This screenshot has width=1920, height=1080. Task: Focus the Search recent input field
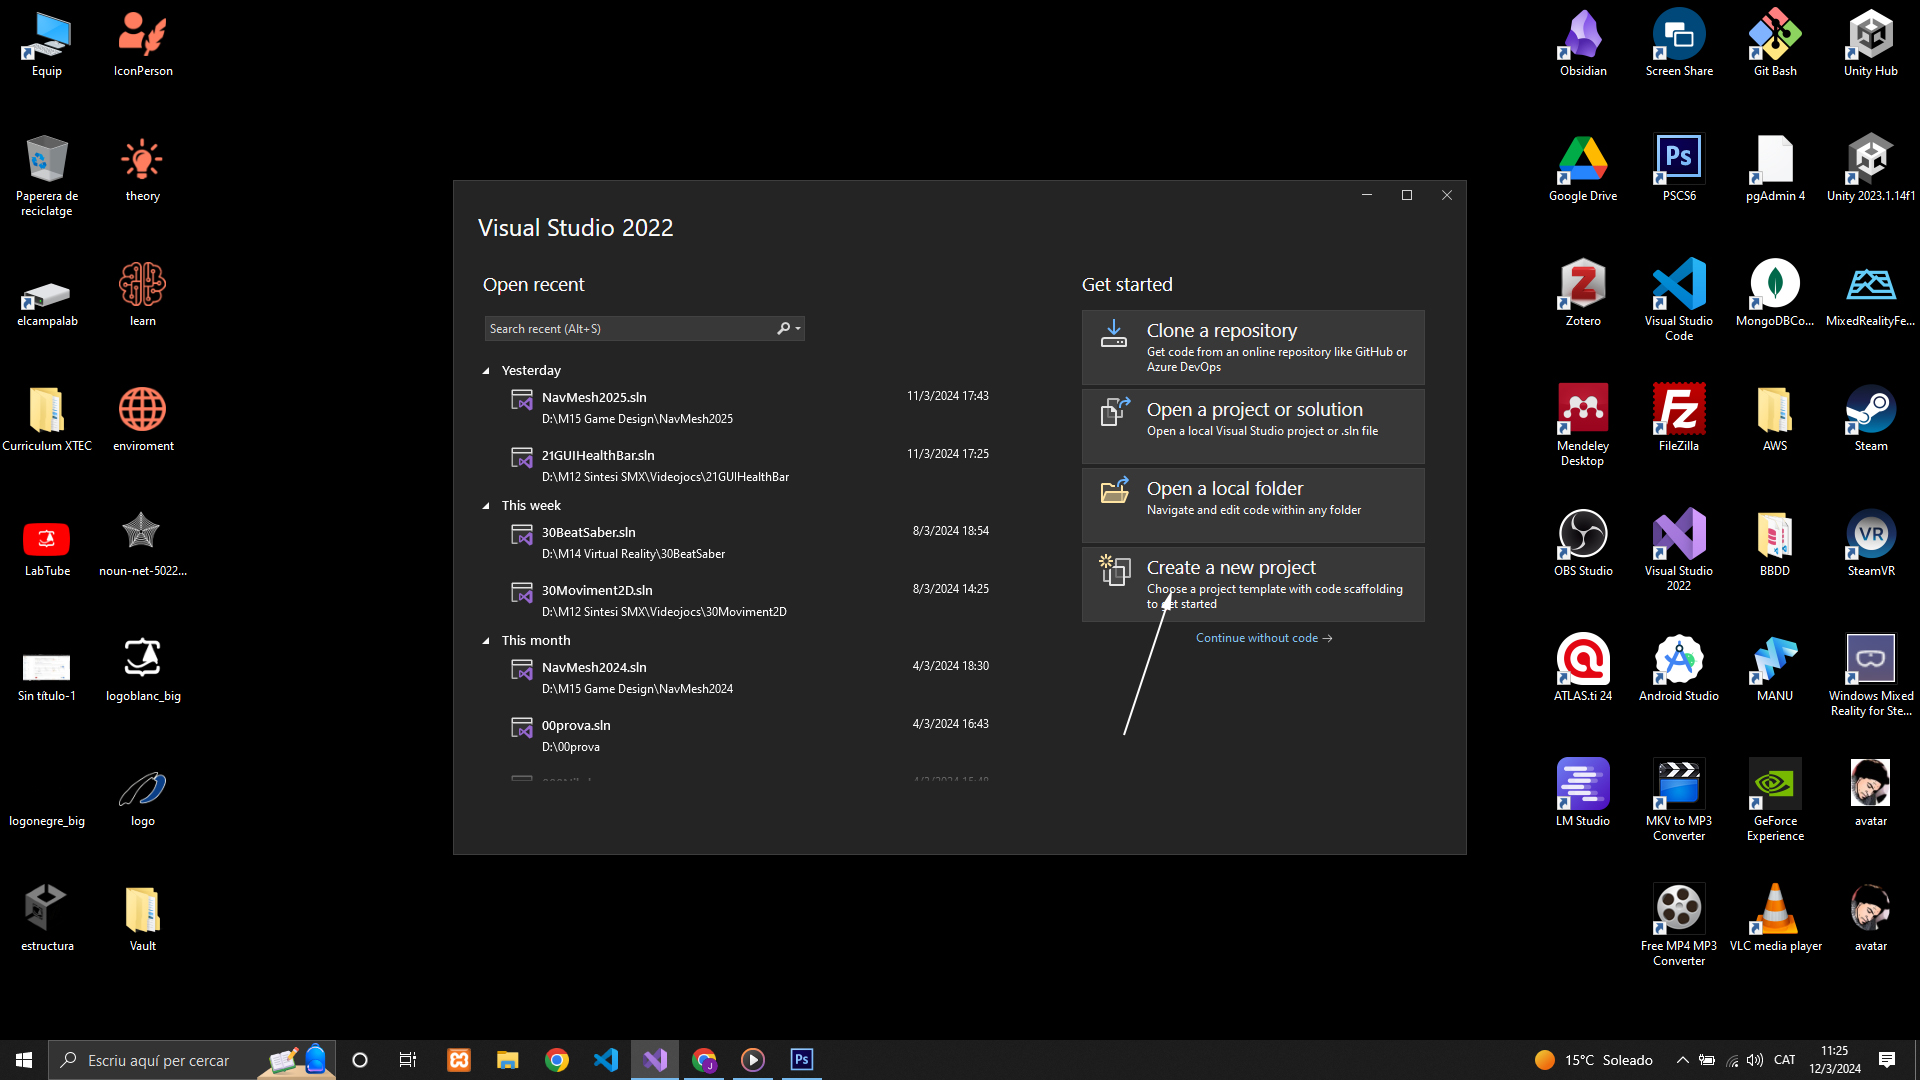pos(630,329)
